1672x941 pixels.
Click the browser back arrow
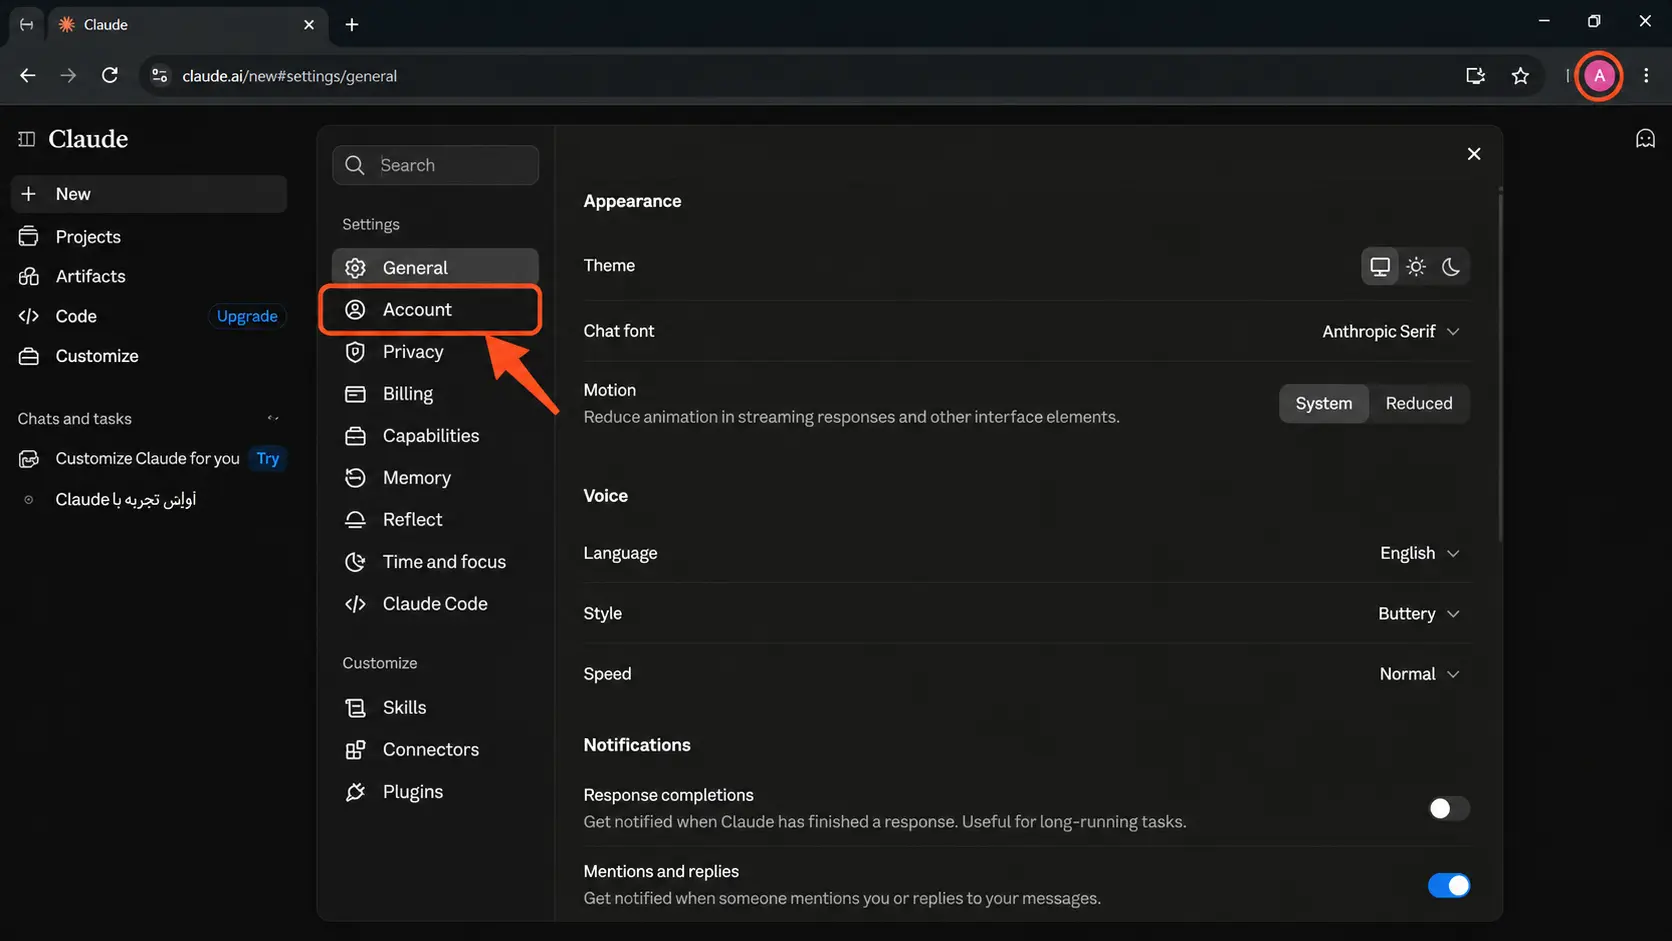click(x=27, y=76)
